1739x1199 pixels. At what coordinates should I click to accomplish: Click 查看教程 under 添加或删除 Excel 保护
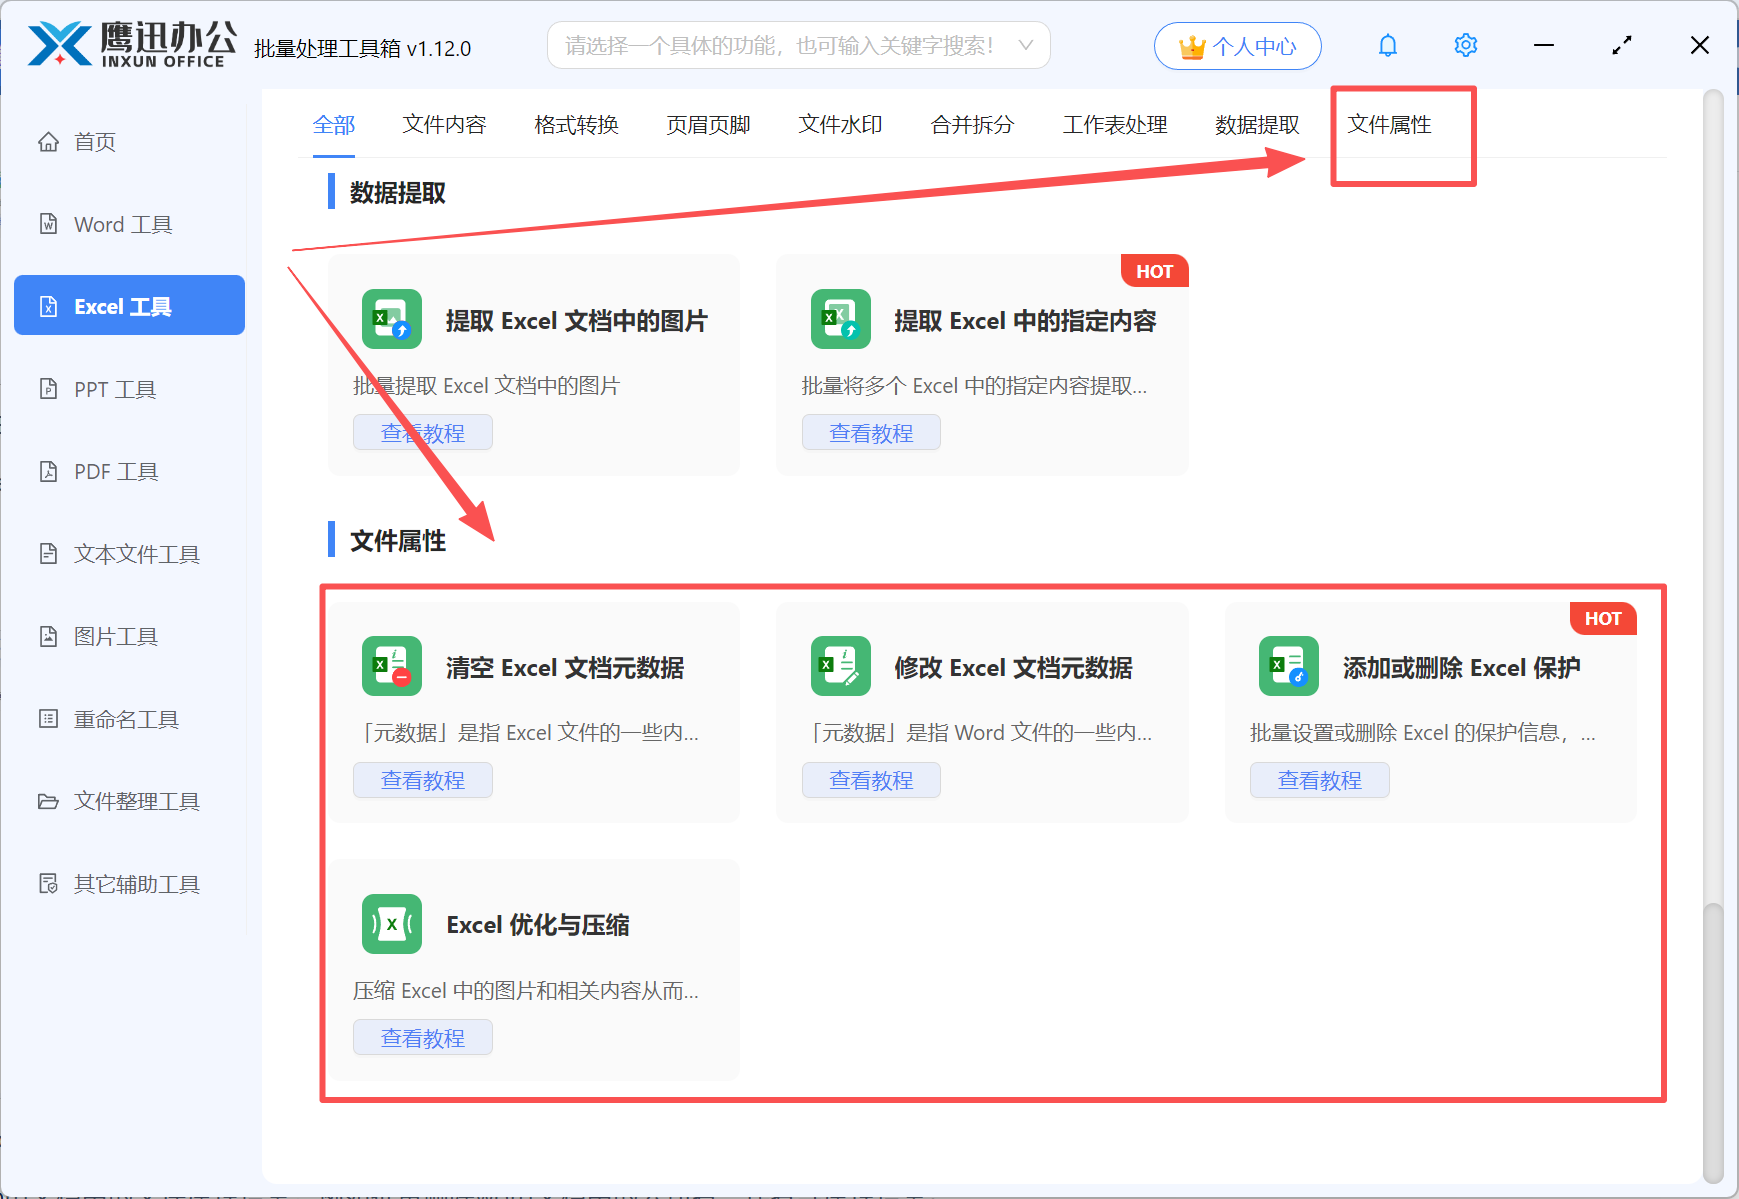[x=1319, y=780]
